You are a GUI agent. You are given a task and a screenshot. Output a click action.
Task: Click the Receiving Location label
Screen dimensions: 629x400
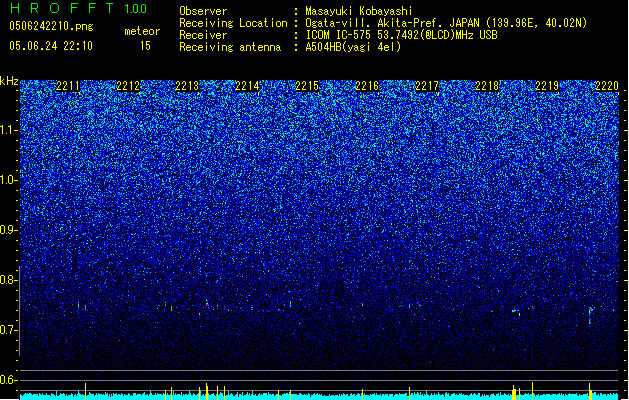[x=233, y=23]
